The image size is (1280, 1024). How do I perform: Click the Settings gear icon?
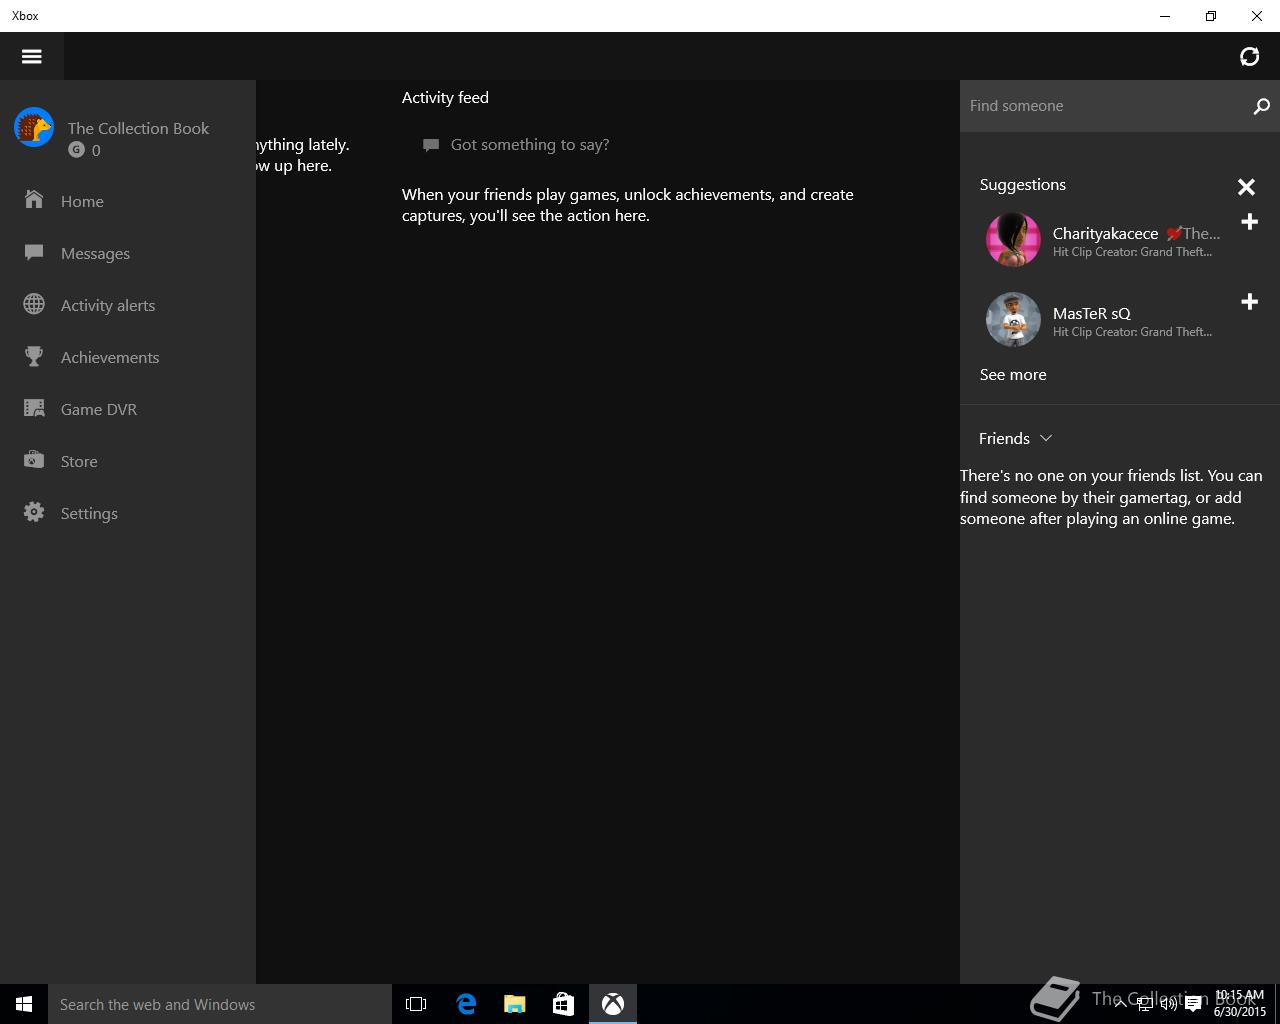coord(34,512)
